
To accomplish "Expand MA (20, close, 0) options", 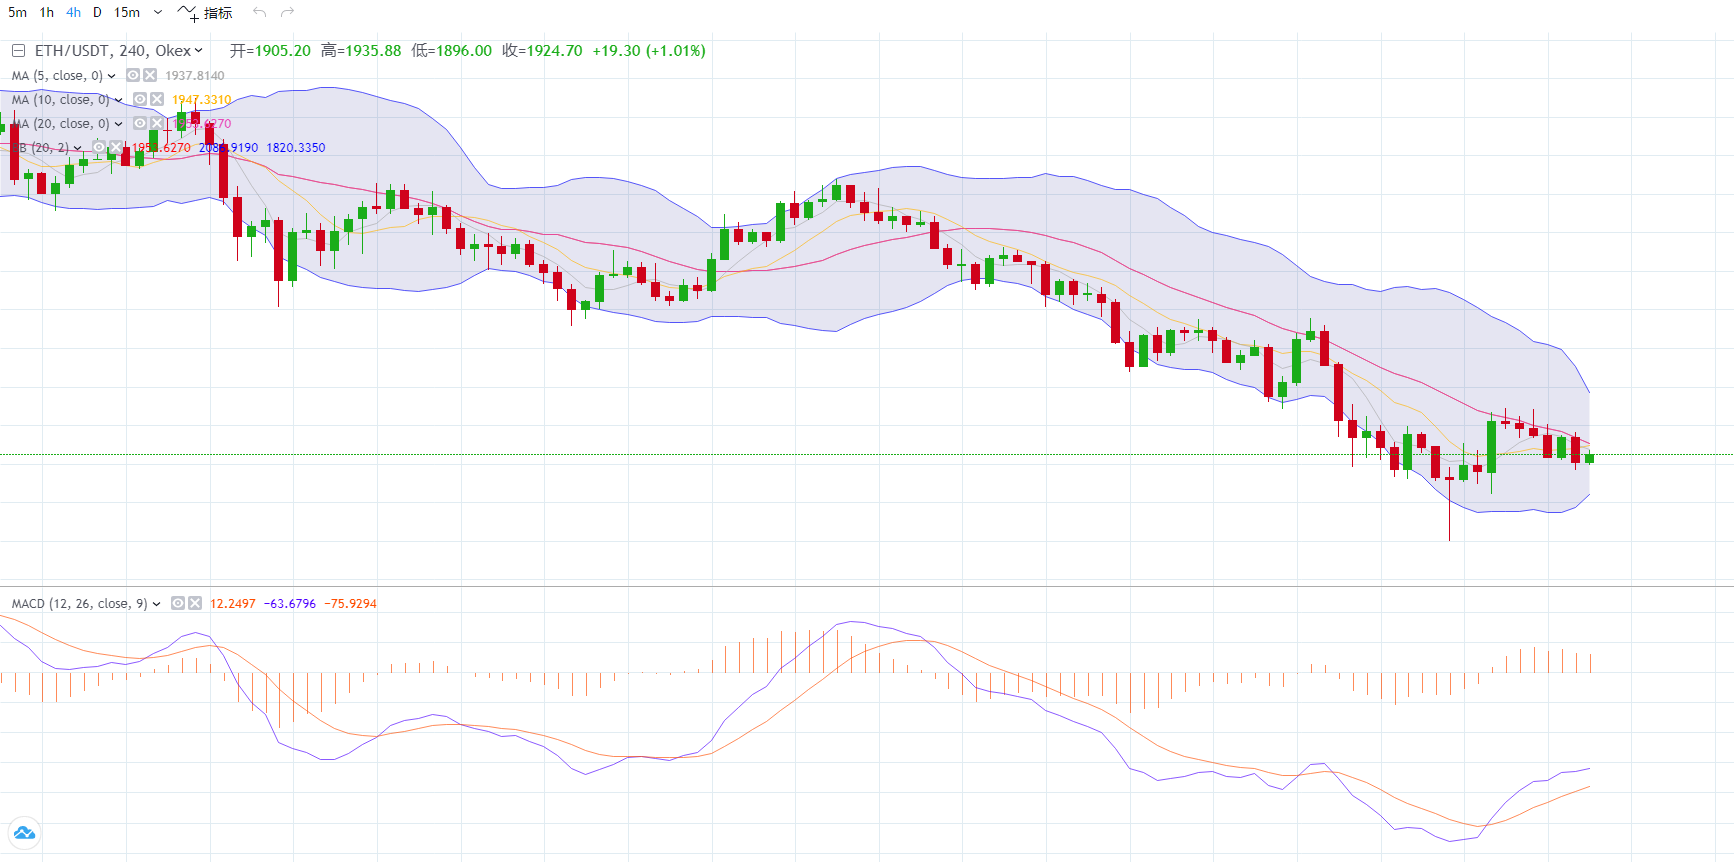I will (x=119, y=124).
